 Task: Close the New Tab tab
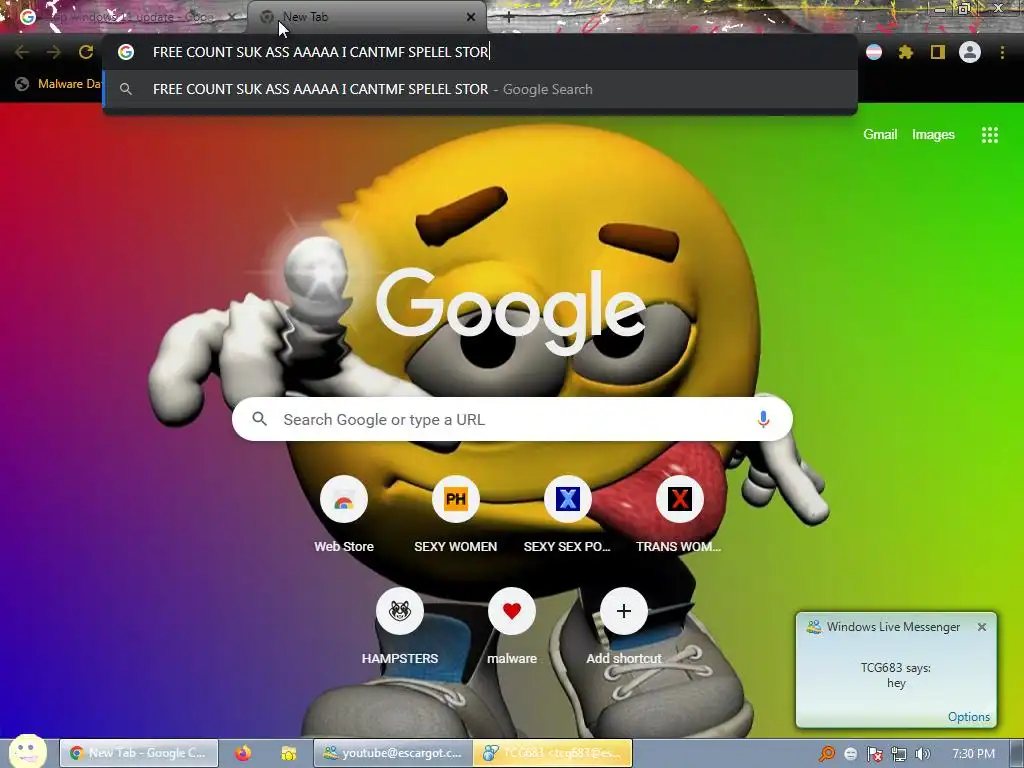coord(470,17)
